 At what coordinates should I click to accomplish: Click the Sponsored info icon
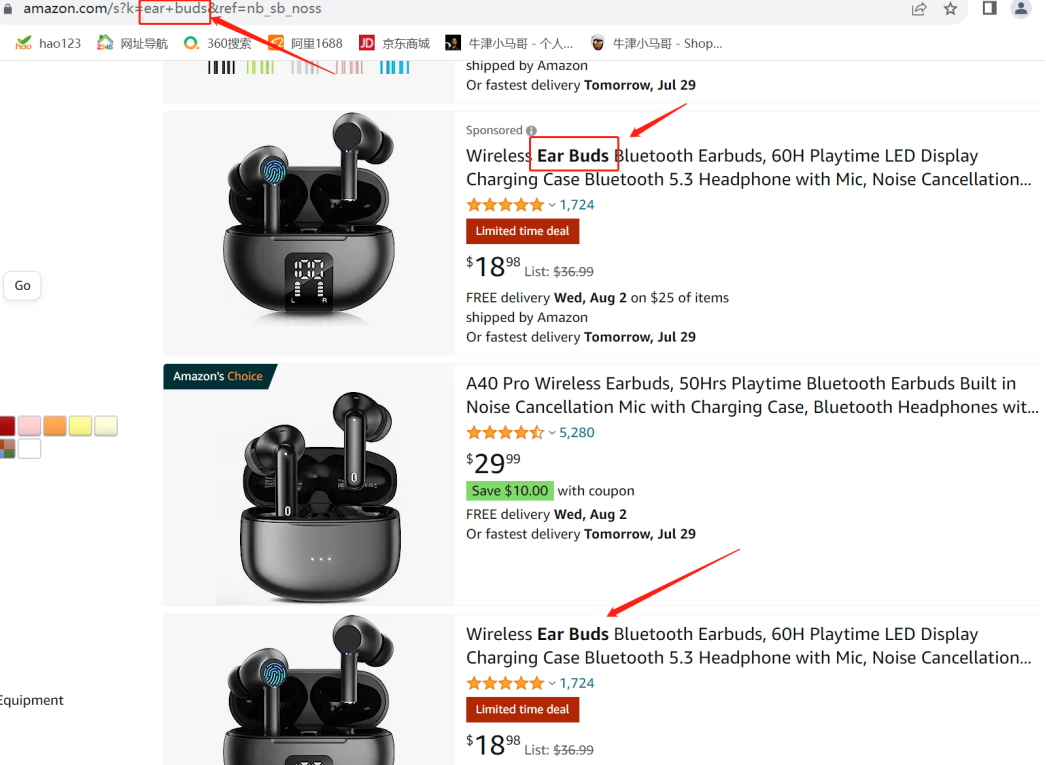pyautogui.click(x=531, y=131)
